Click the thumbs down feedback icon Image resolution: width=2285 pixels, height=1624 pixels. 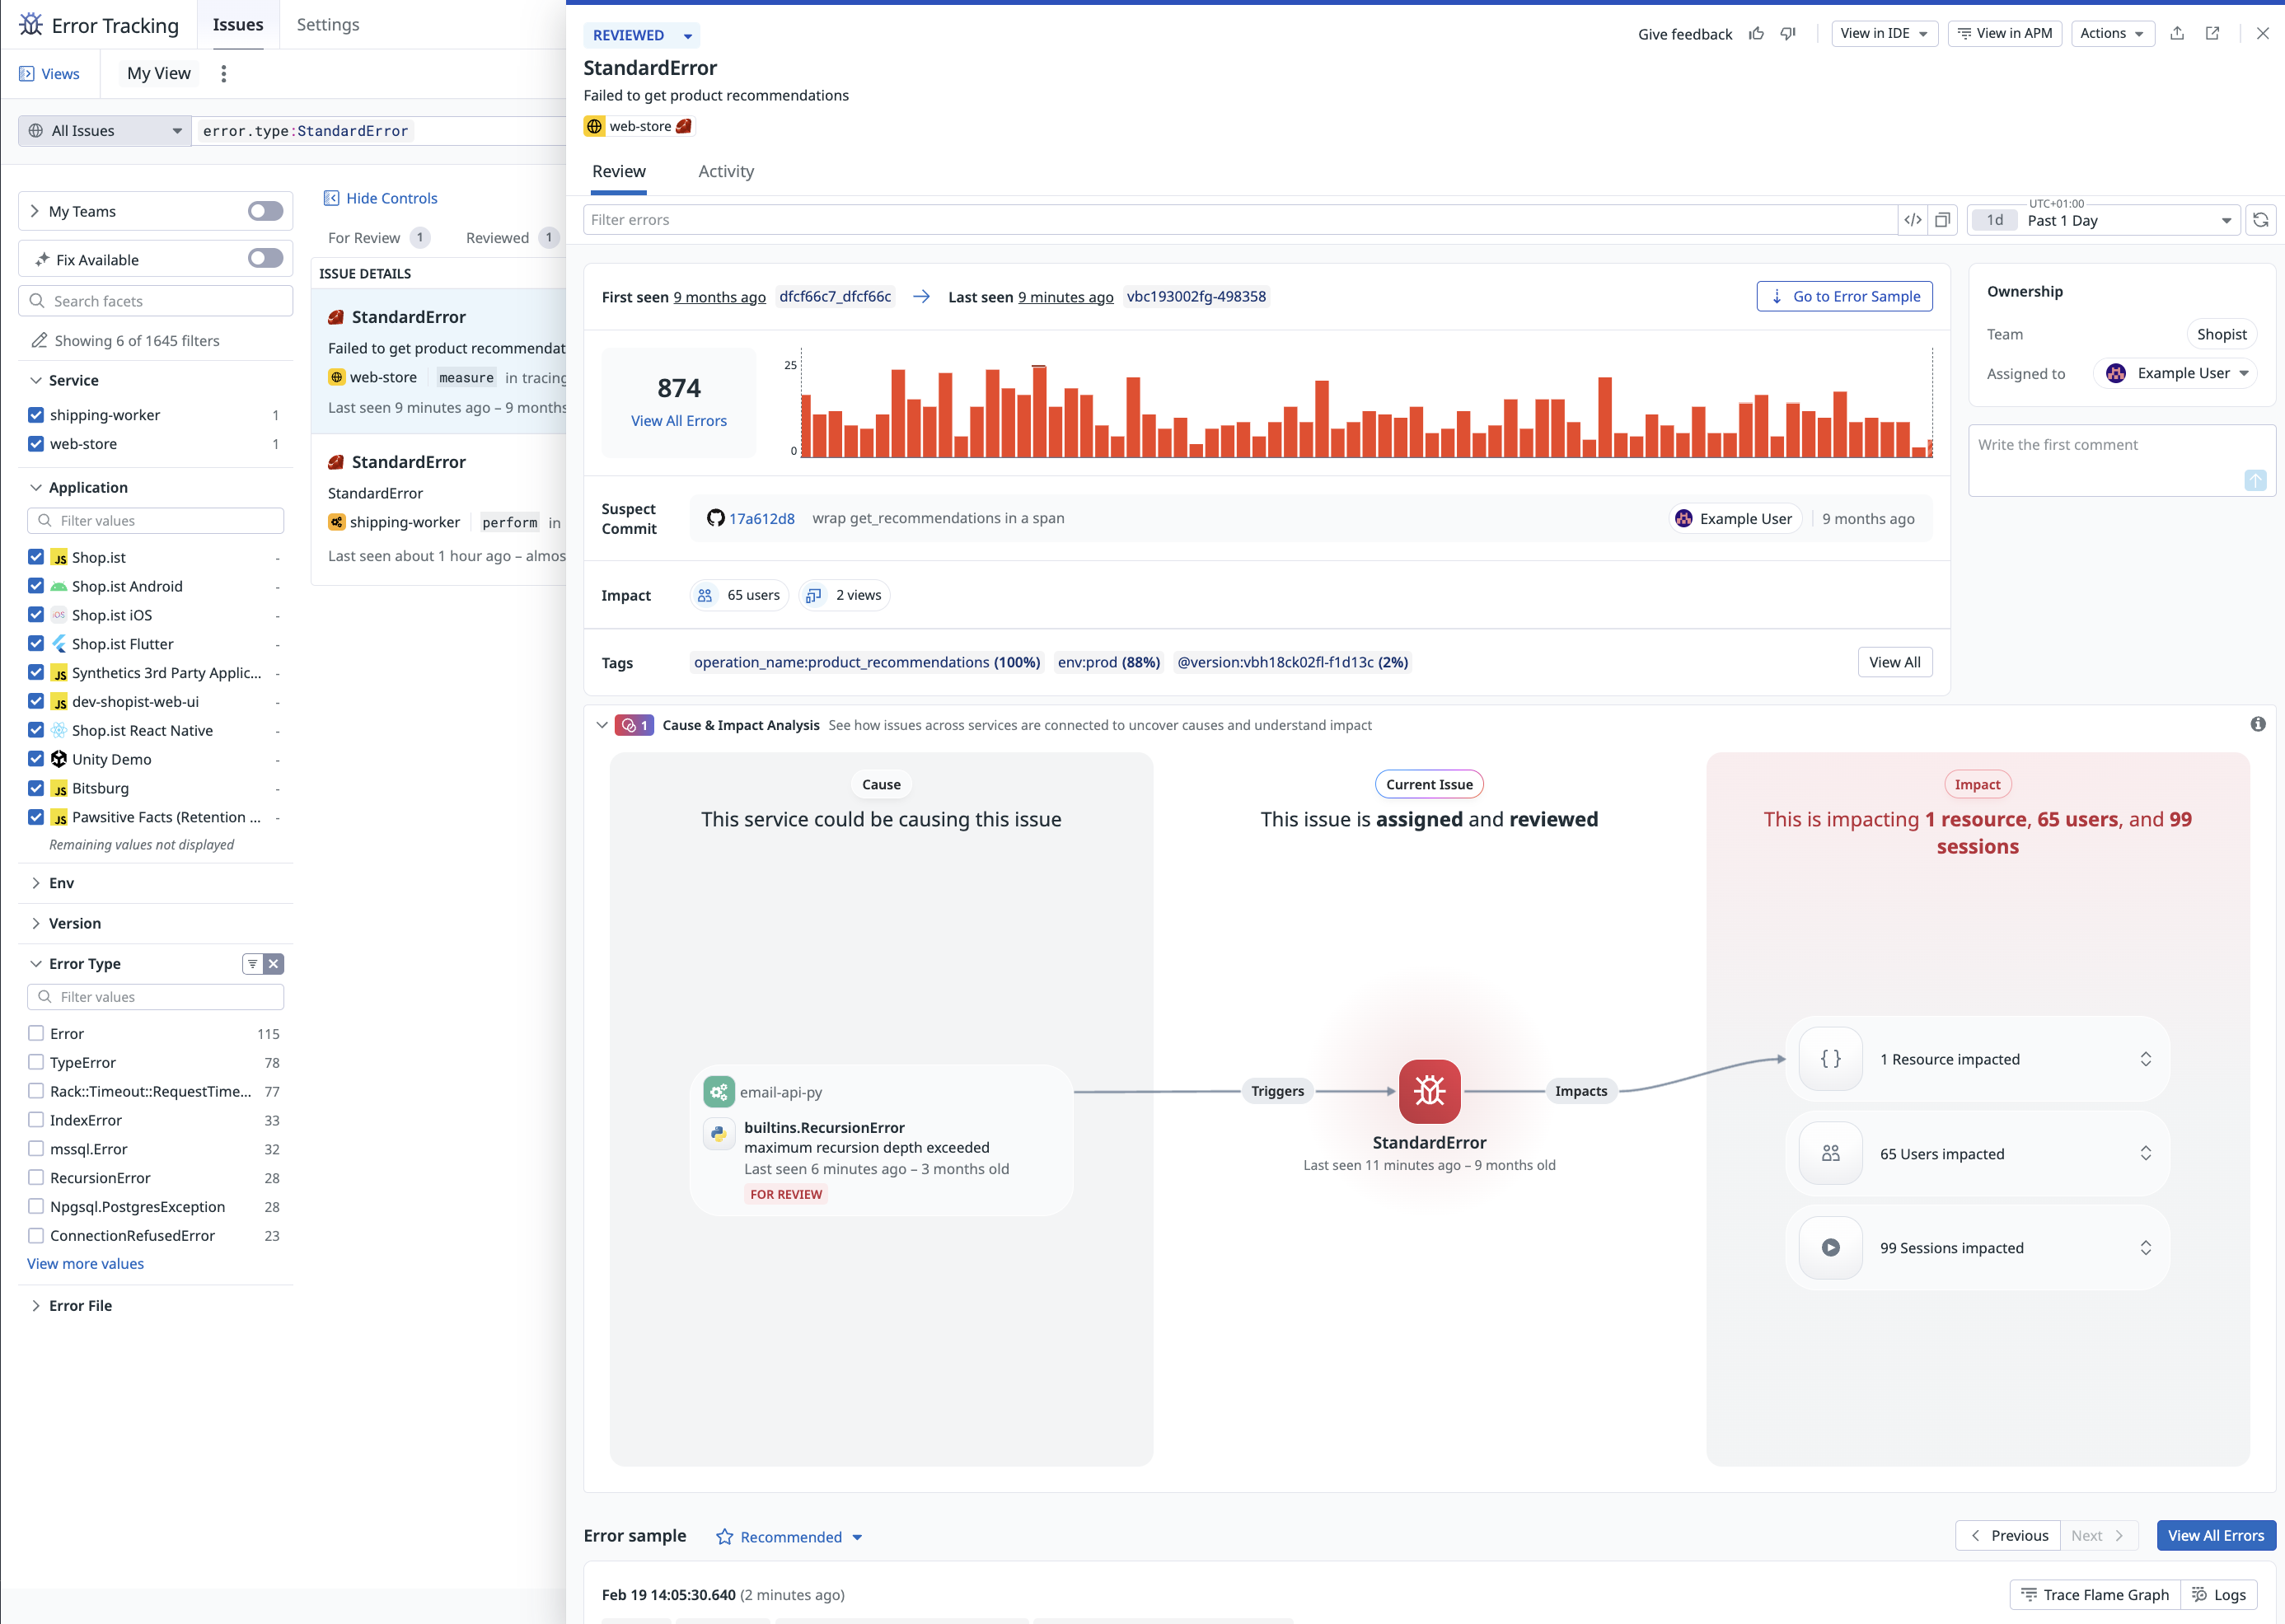[1788, 34]
